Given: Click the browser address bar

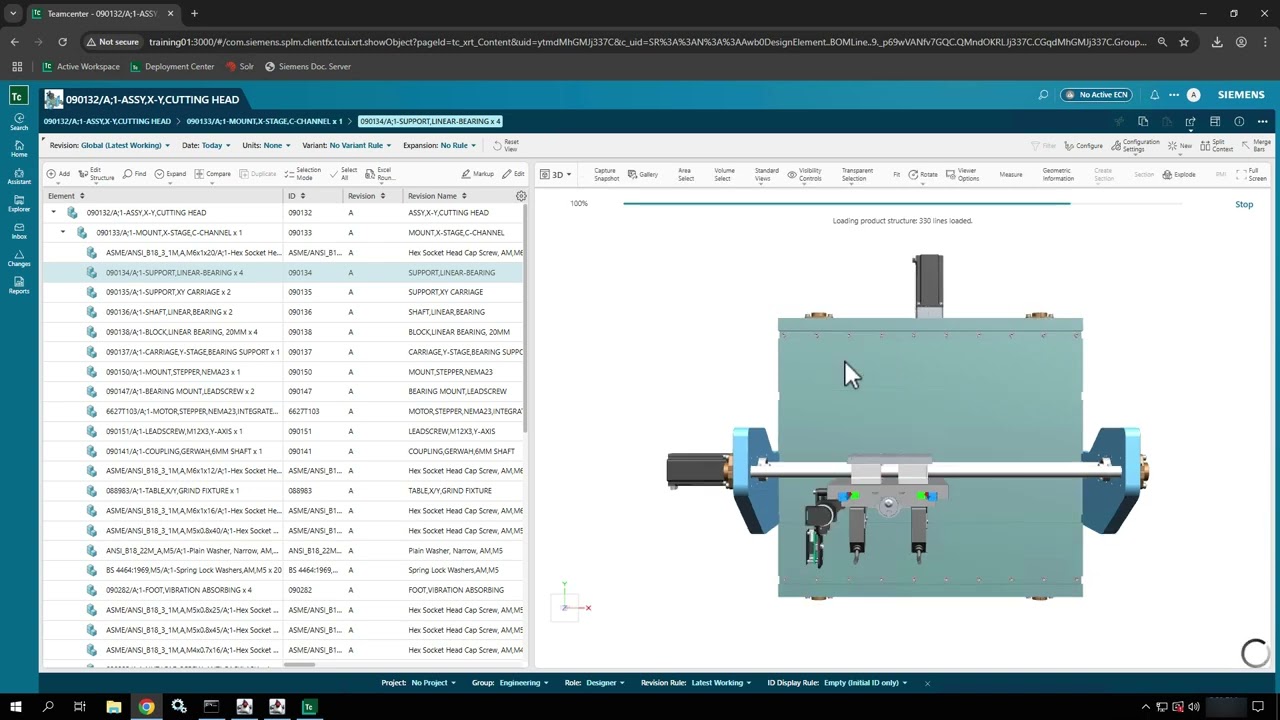Looking at the screenshot, I should pos(646,42).
